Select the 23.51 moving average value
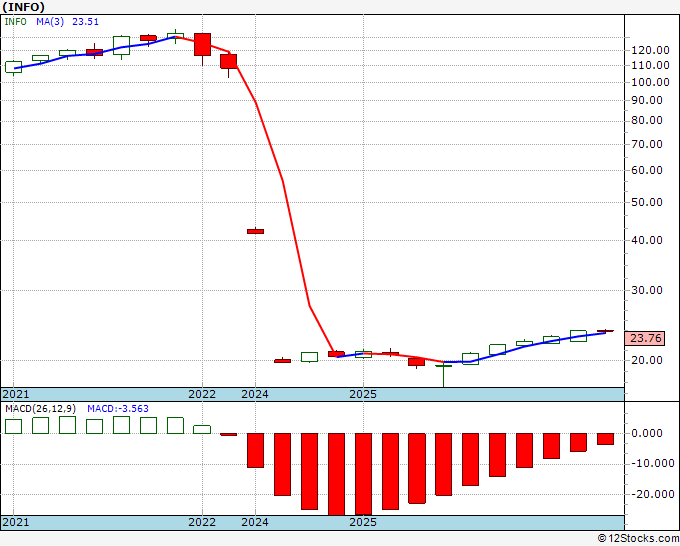 click(x=85, y=22)
